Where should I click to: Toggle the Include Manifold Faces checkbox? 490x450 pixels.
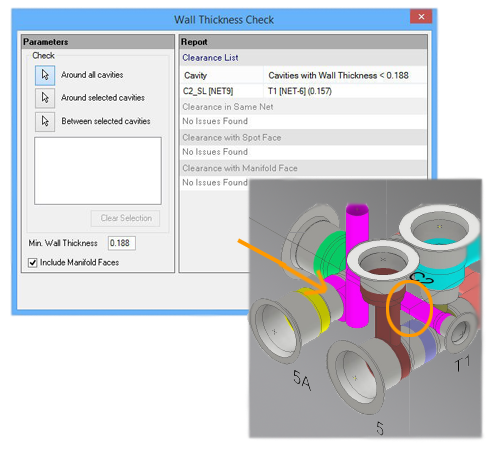coord(33,263)
